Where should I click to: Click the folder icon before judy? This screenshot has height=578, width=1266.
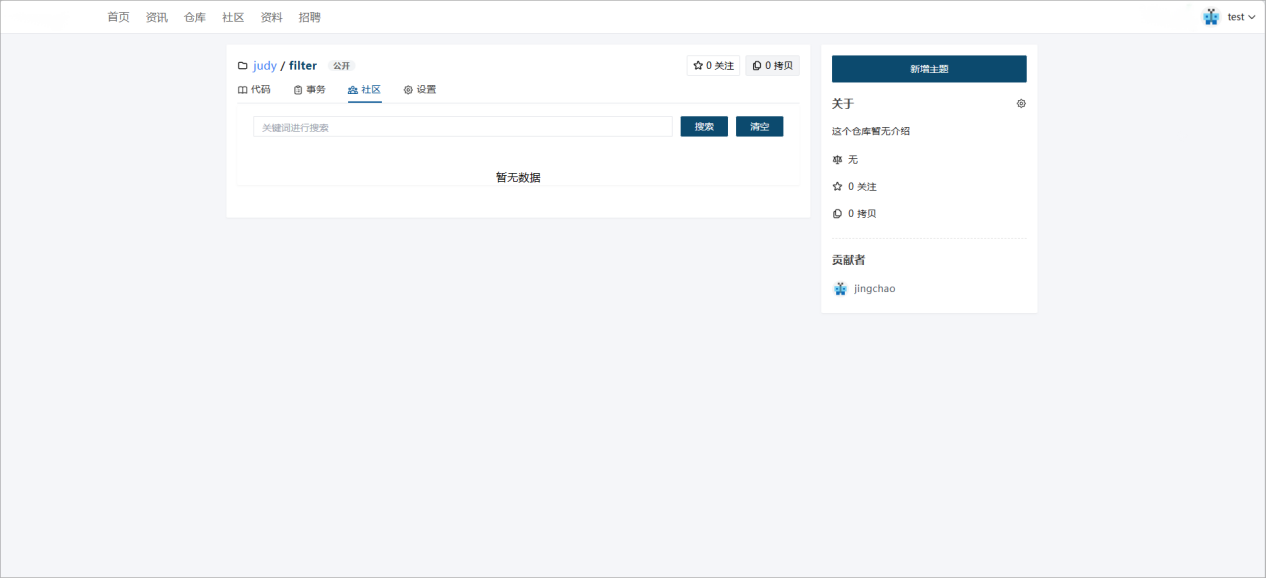pos(242,66)
